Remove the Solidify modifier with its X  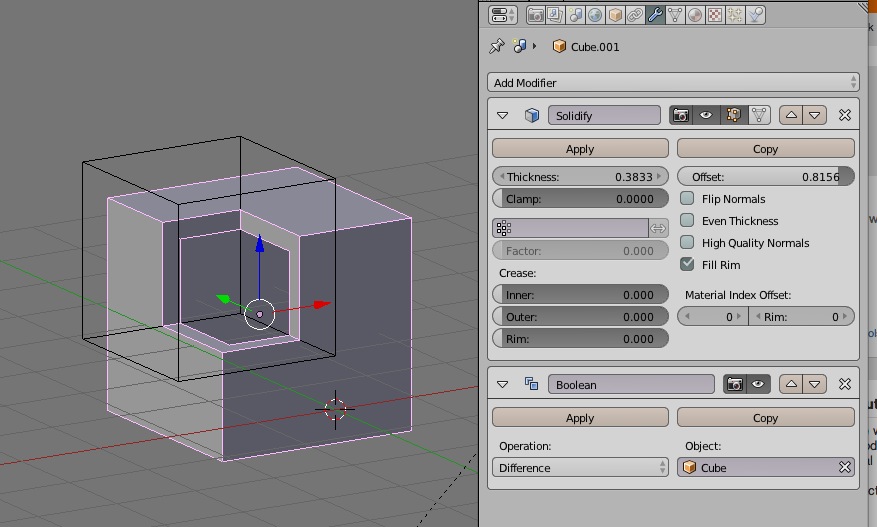pyautogui.click(x=845, y=115)
